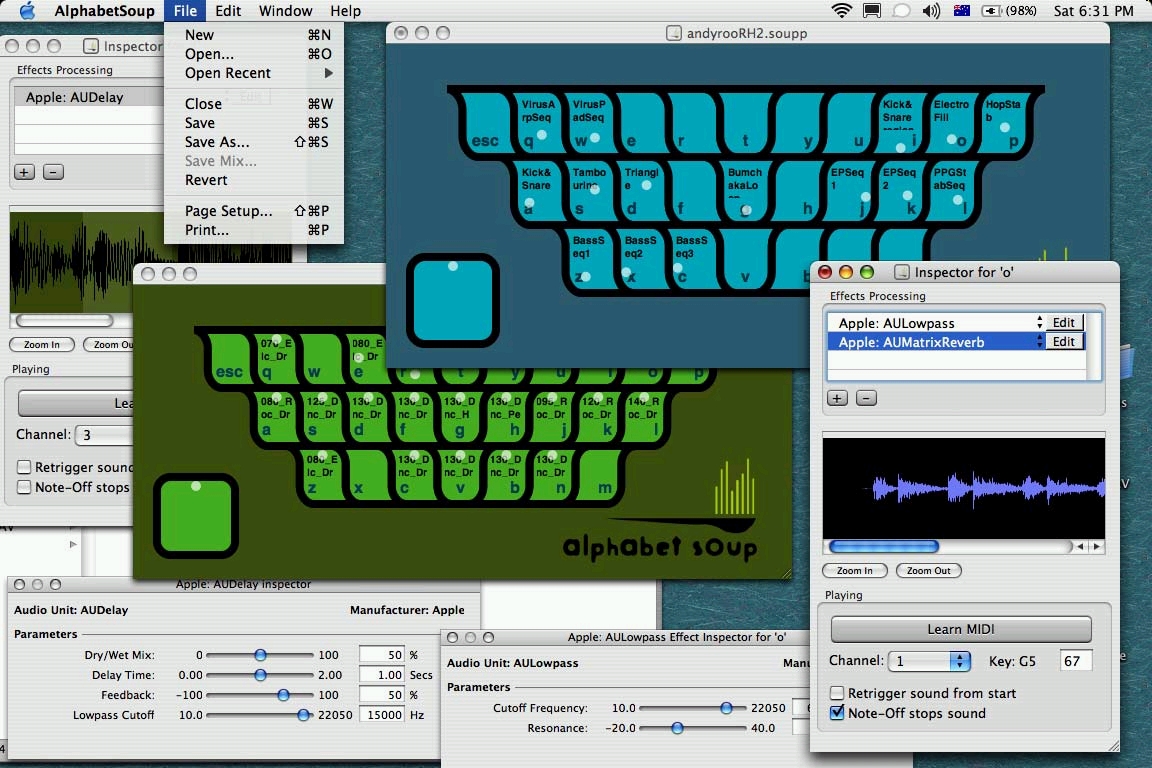
Task: Choose New from File menu
Action: pos(254,35)
